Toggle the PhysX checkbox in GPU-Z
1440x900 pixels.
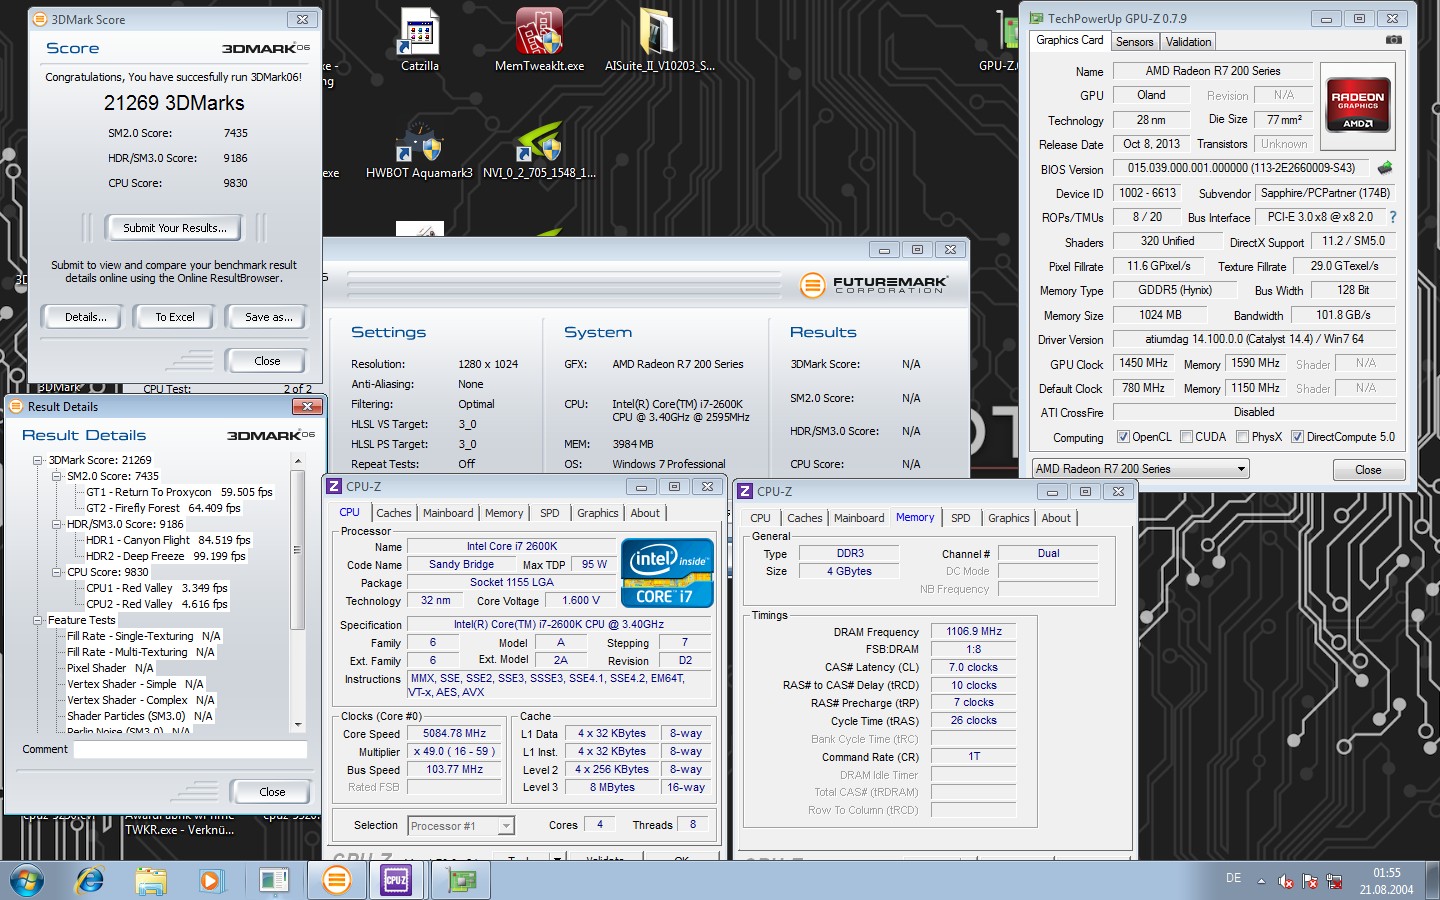[x=1242, y=437]
